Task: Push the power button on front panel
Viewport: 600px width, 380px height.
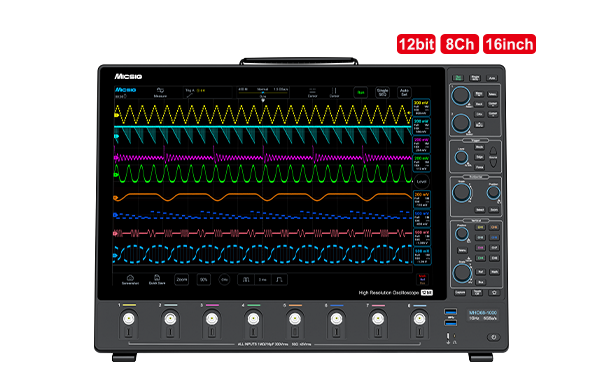Action: 494,337
